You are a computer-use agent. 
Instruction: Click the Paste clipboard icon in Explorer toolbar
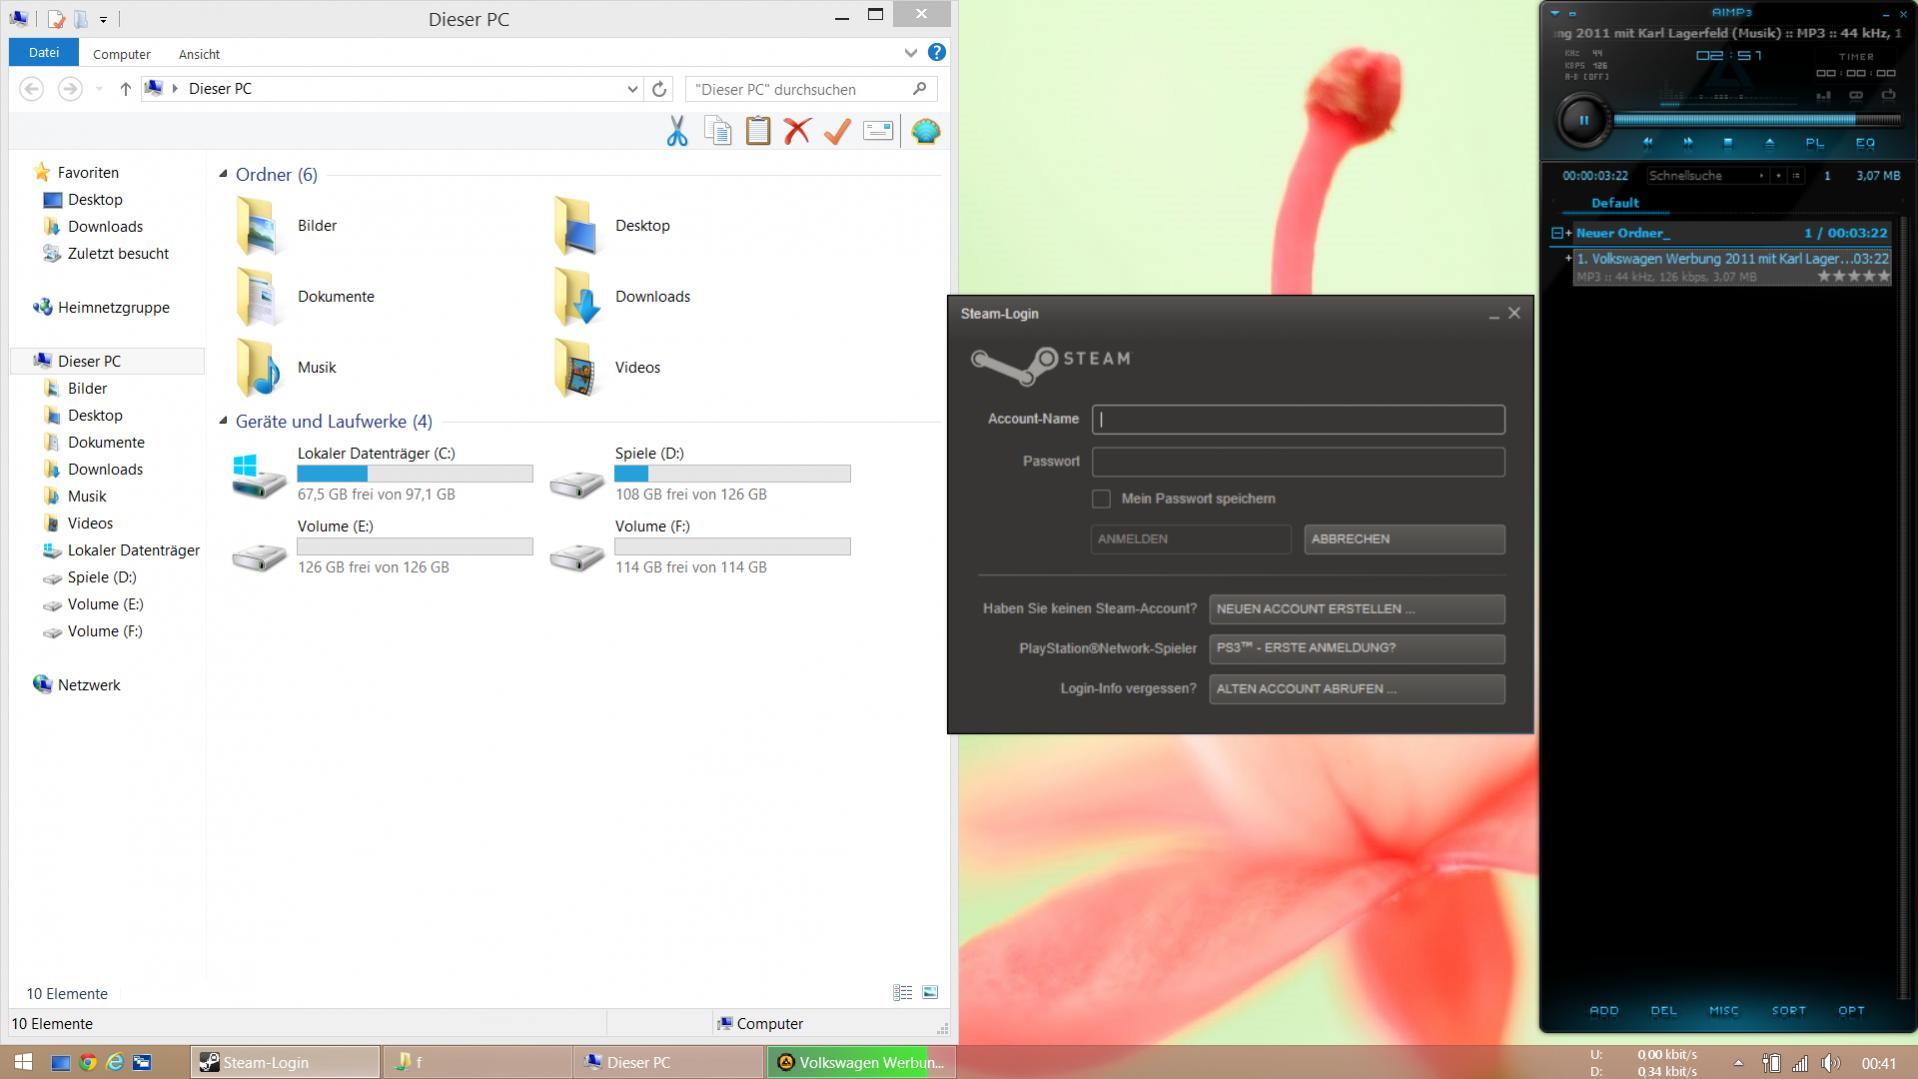(758, 131)
